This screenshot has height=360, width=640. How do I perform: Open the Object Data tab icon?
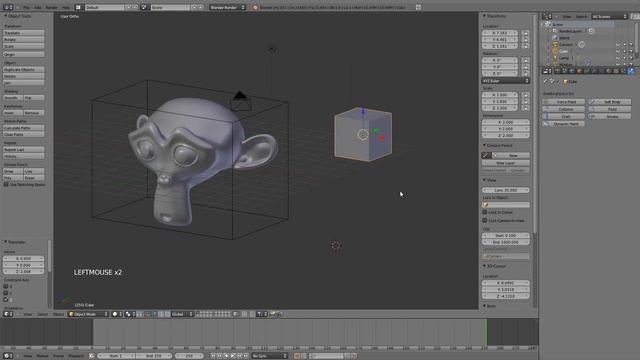pyautogui.click(x=601, y=71)
